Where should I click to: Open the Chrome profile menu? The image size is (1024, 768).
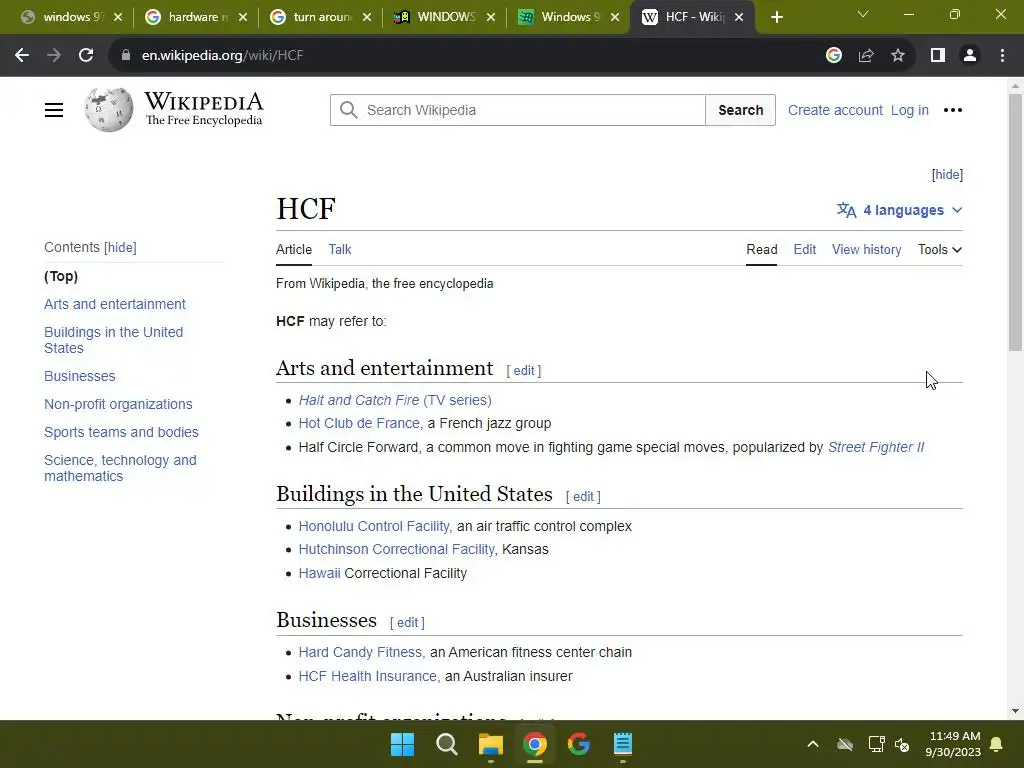tap(970, 56)
